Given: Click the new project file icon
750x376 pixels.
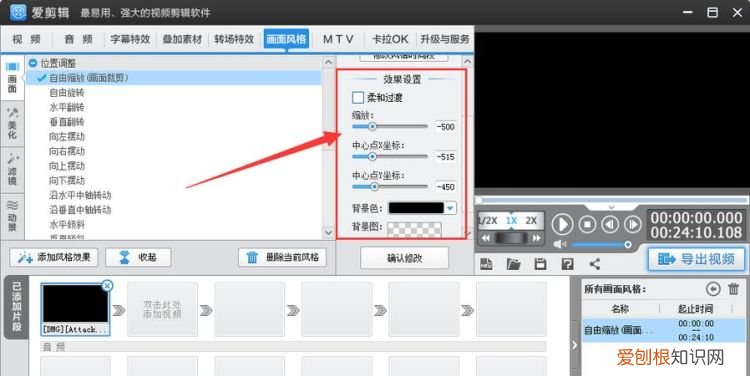Looking at the screenshot, I should (x=486, y=264).
